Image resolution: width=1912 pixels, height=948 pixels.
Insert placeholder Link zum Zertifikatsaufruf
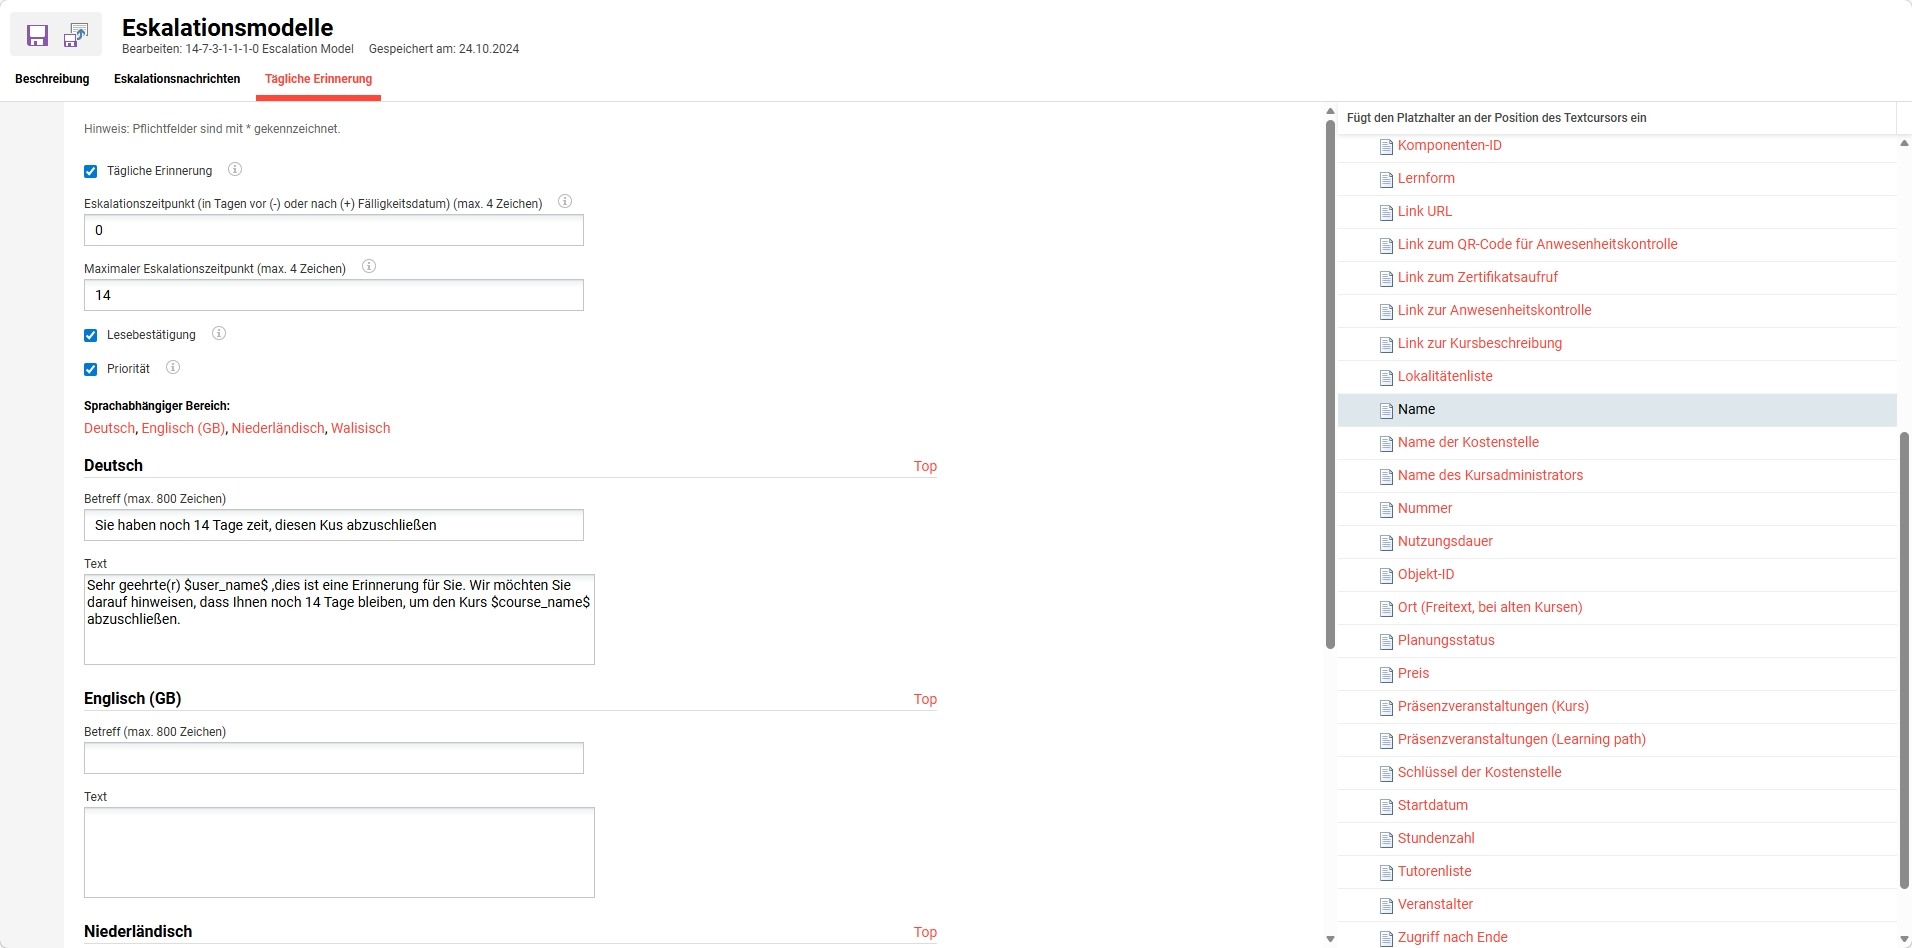(x=1477, y=277)
